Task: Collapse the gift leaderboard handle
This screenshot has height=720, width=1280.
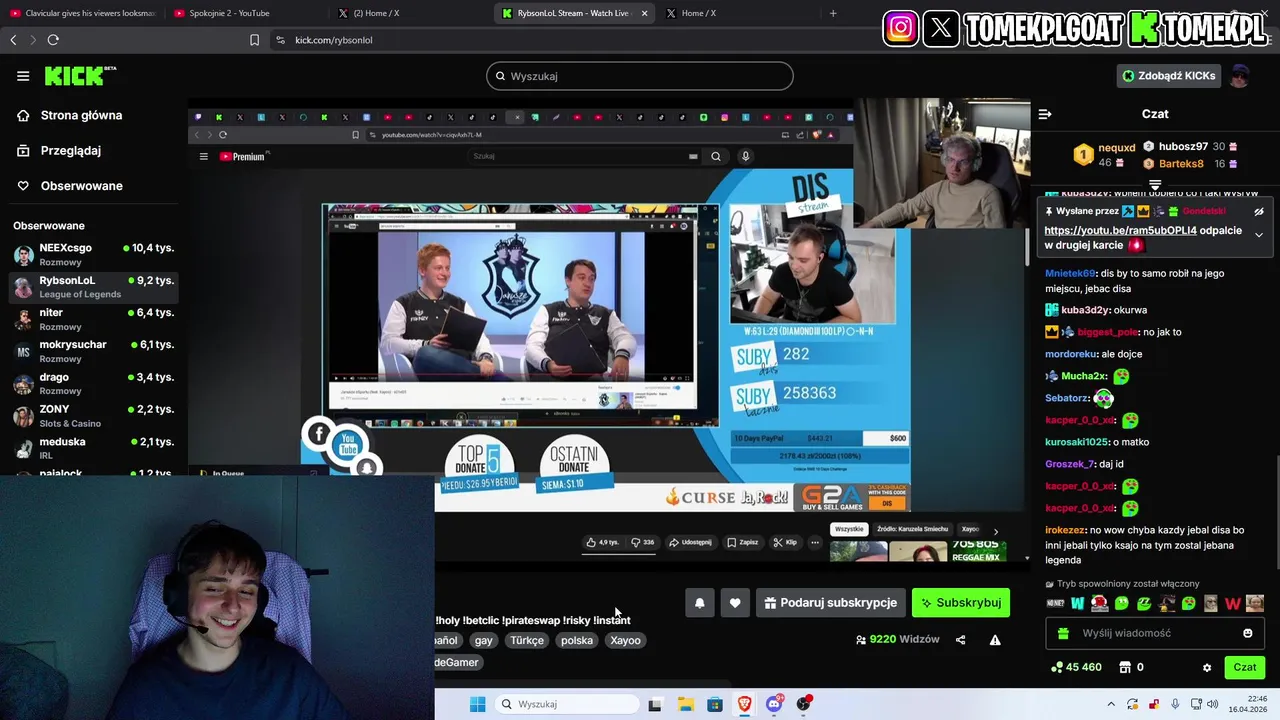Action: coord(1155,185)
